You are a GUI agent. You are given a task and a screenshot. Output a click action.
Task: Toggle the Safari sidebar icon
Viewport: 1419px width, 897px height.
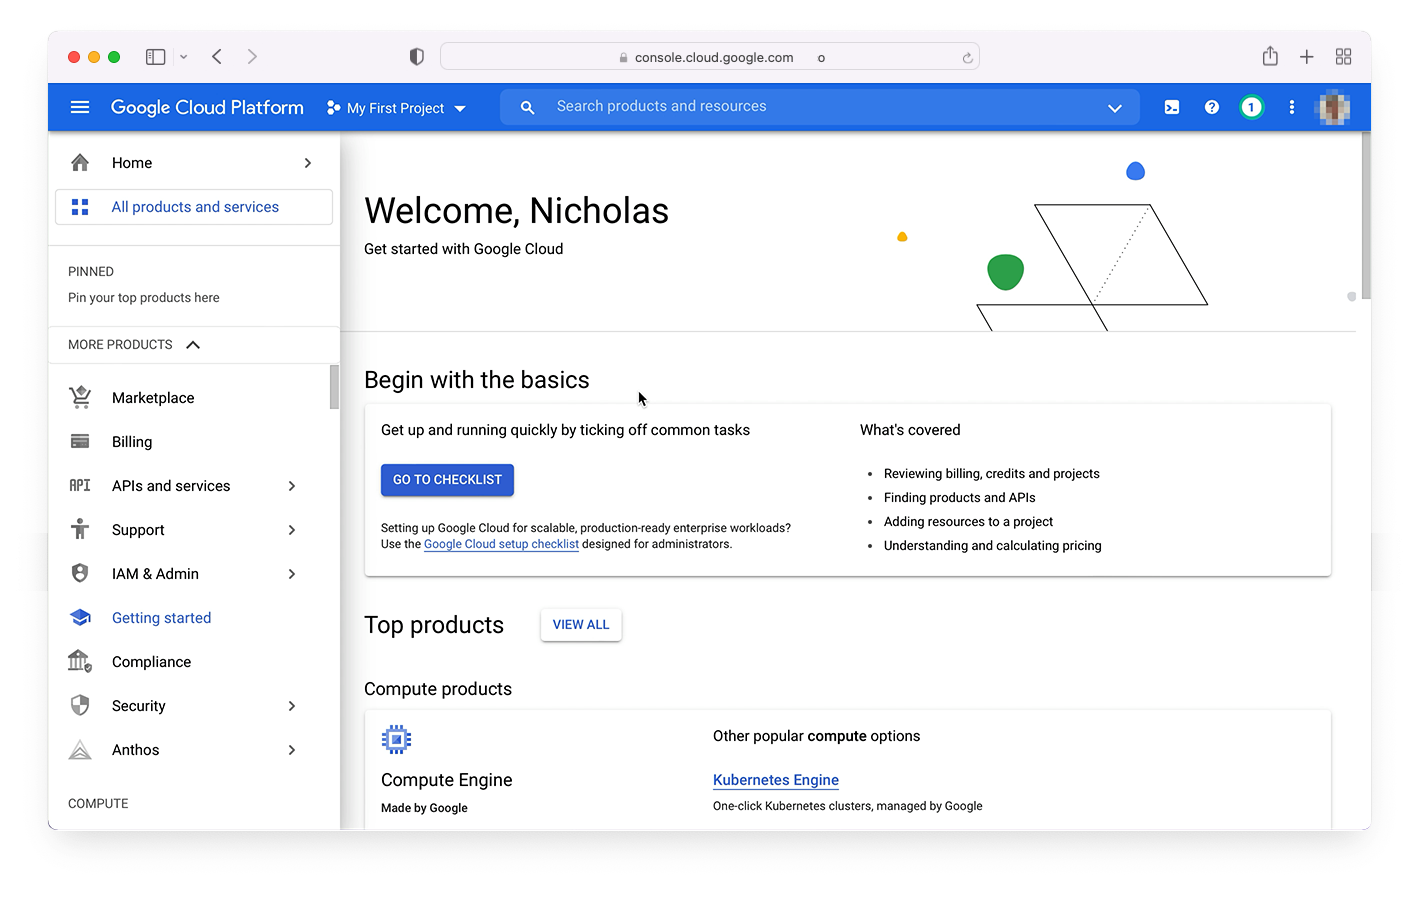155,57
